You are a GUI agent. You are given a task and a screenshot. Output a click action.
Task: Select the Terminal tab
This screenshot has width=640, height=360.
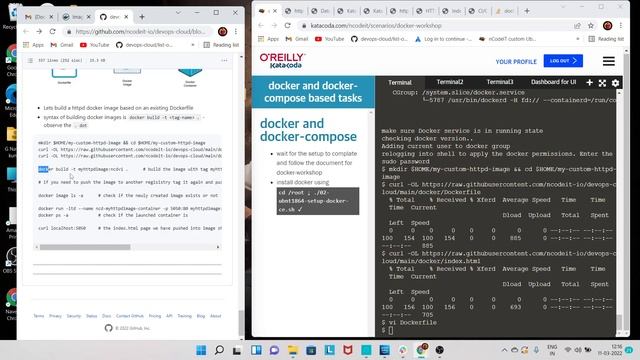[400, 82]
